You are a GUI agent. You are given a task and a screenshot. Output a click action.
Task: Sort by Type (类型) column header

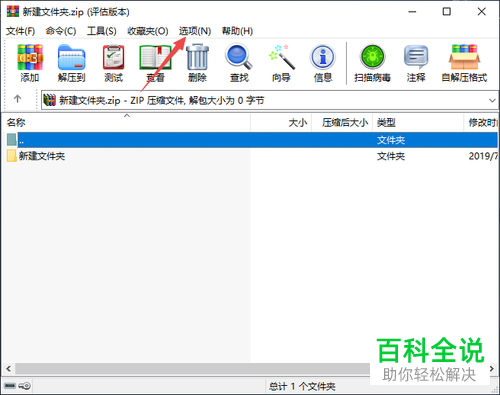[418, 123]
